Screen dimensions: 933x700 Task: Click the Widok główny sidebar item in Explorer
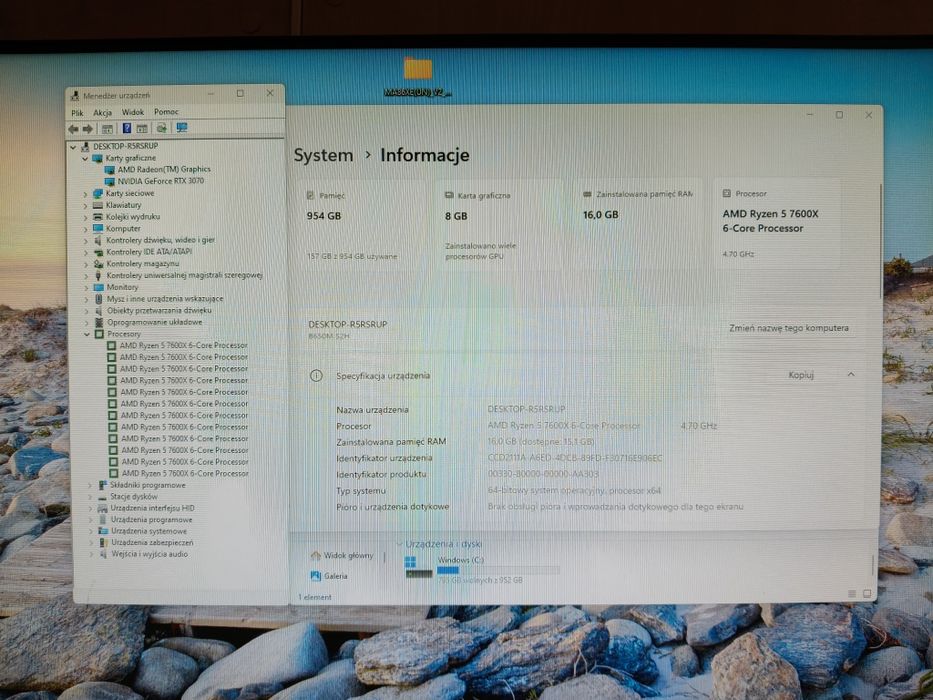[342, 556]
